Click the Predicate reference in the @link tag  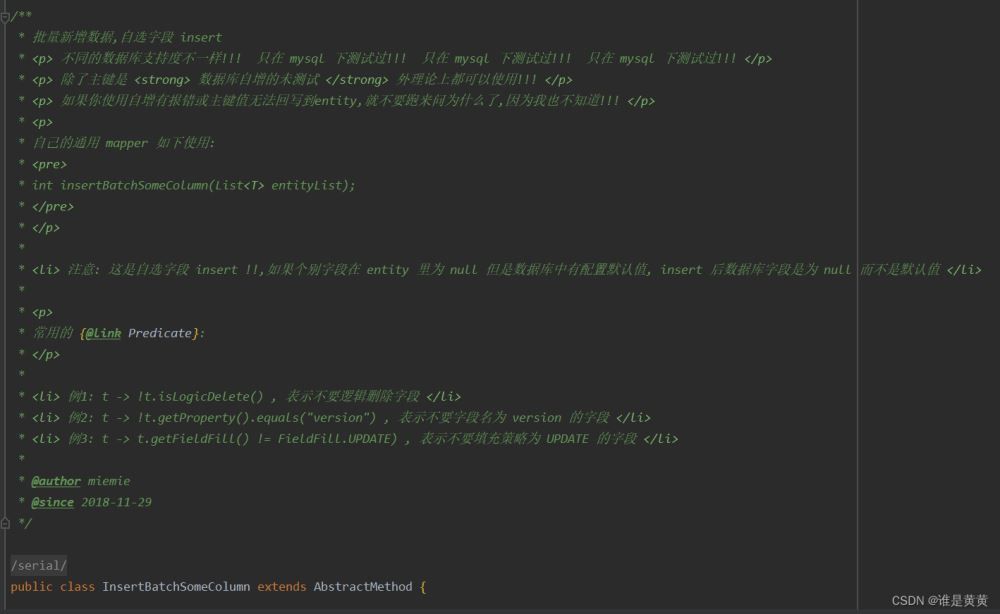click(x=159, y=333)
